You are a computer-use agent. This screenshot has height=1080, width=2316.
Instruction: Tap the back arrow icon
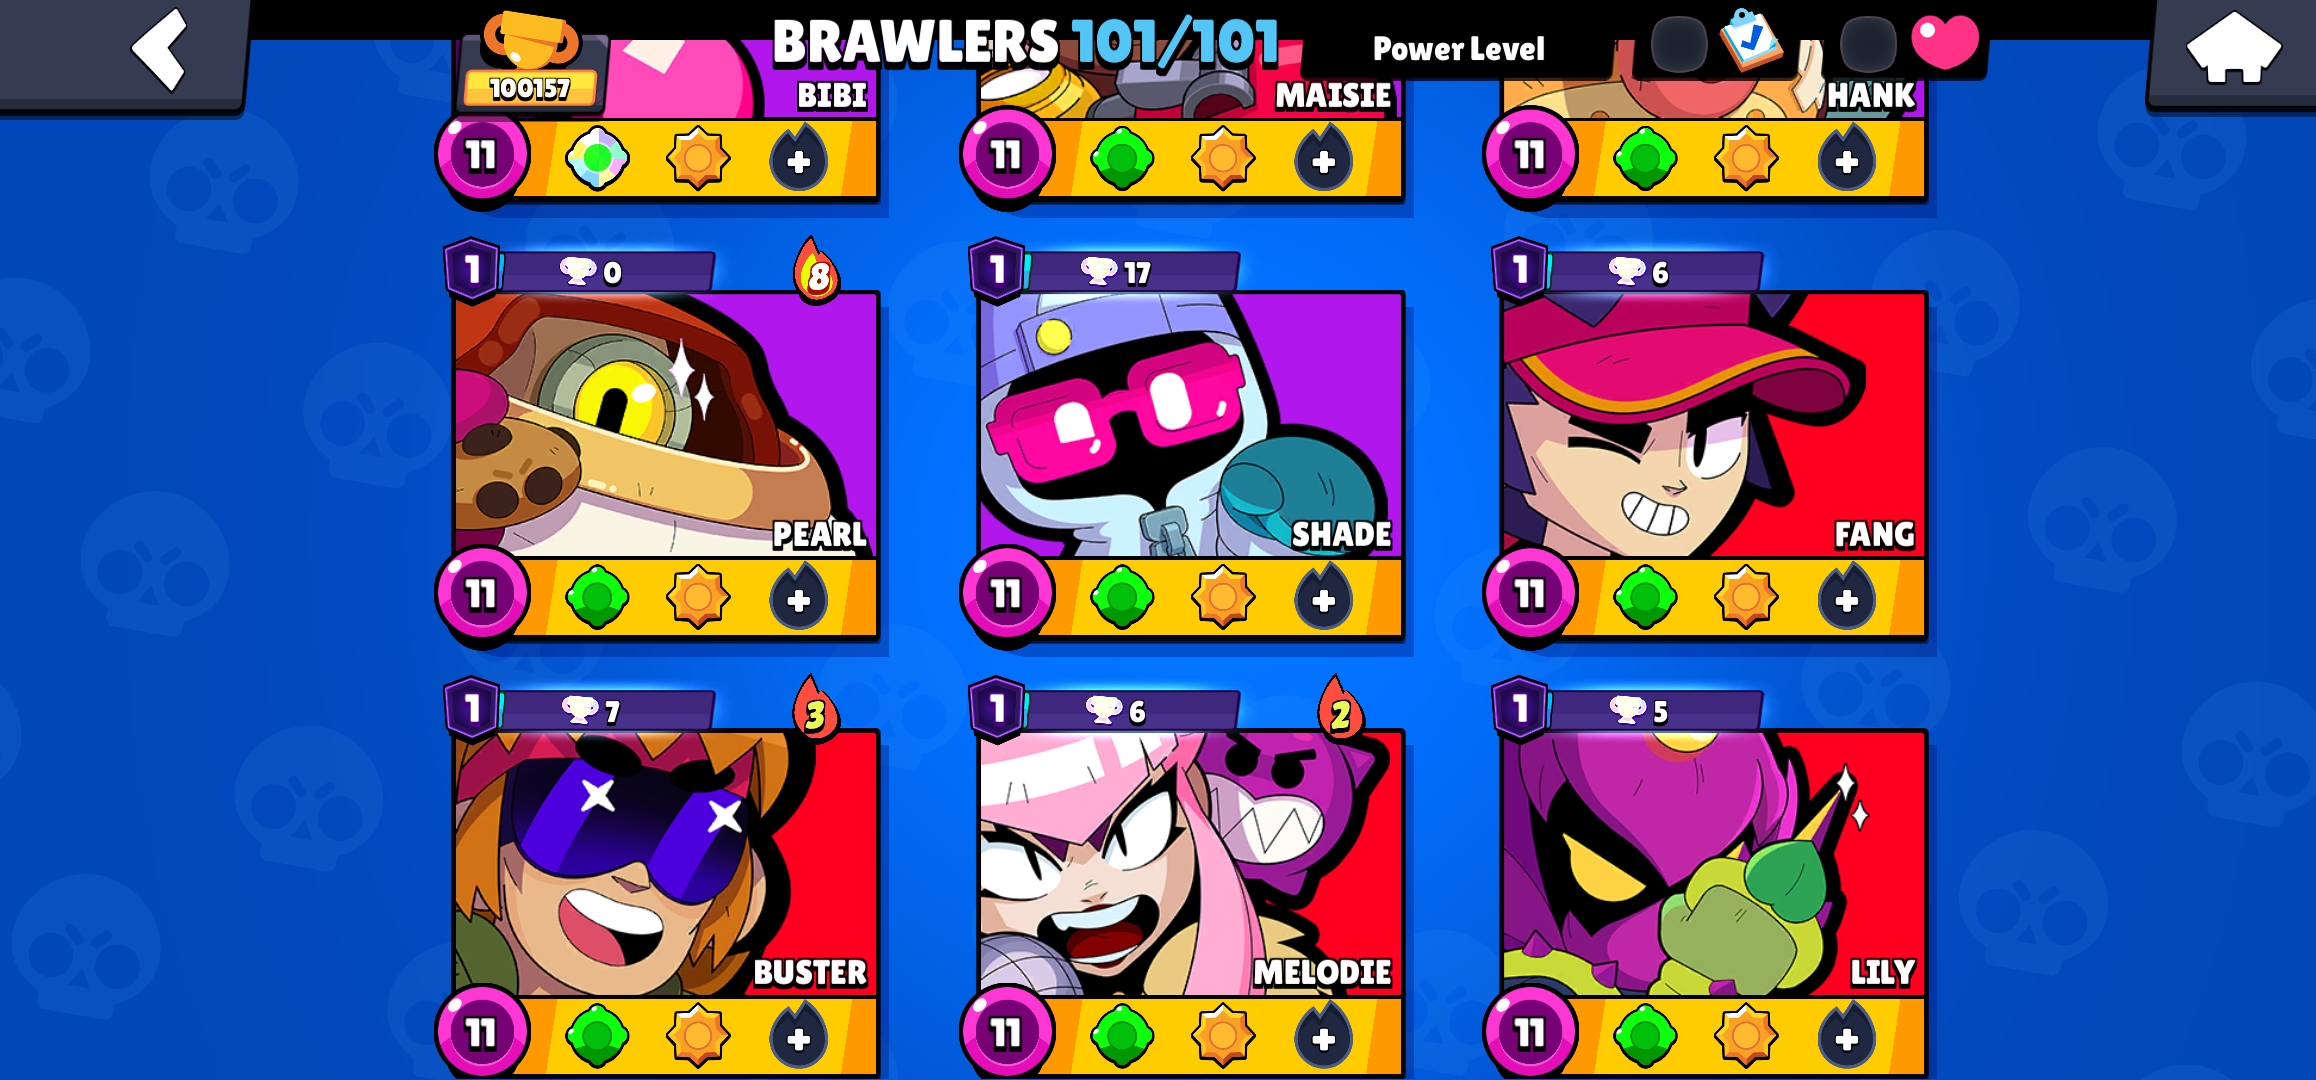pyautogui.click(x=160, y=49)
